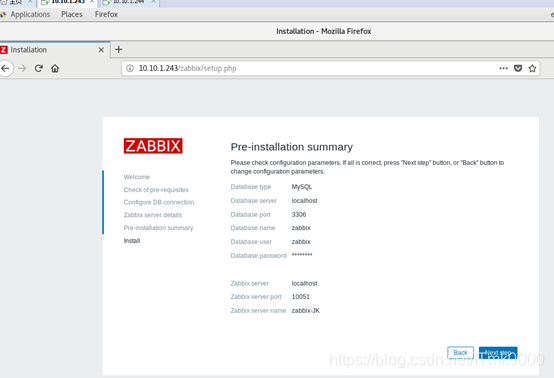Select the Pre-installation summary sidebar step
This screenshot has width=554, height=378.
click(x=158, y=228)
